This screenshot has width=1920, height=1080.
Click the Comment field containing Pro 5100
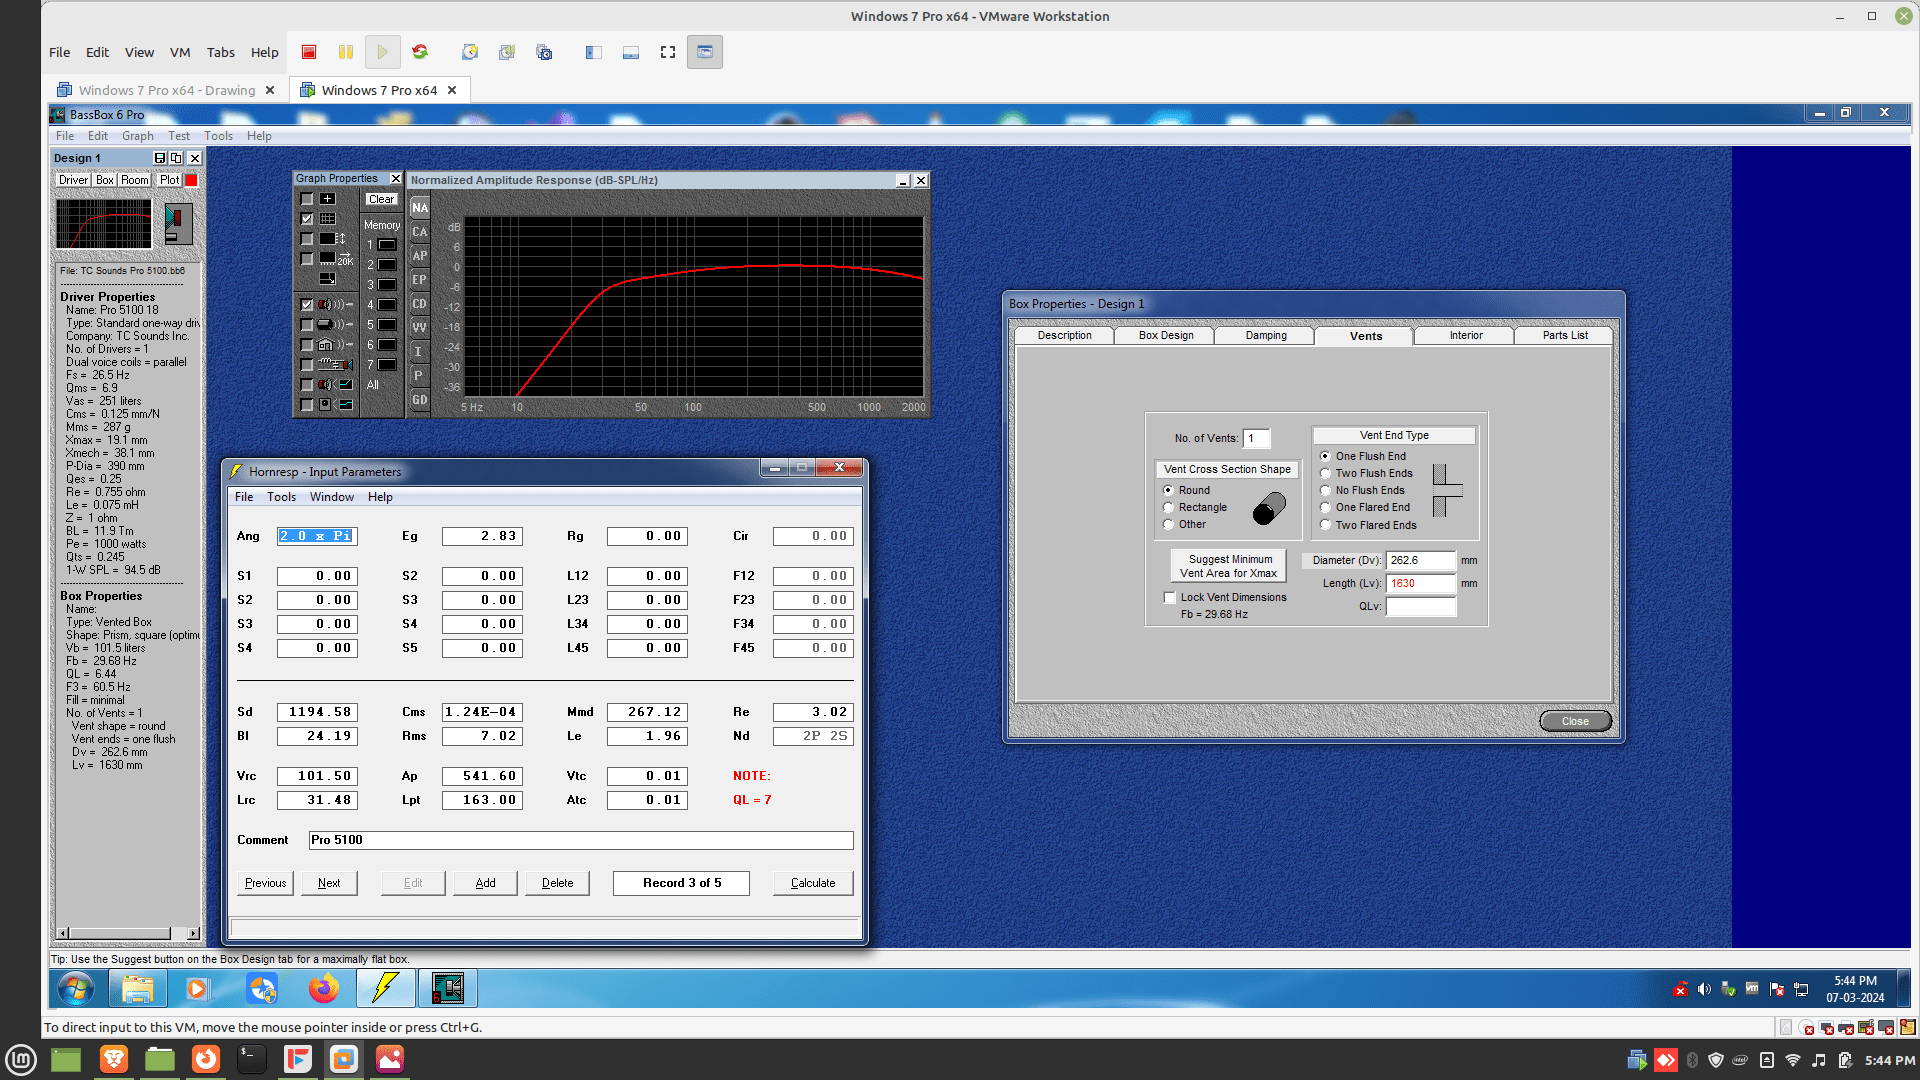click(x=580, y=840)
